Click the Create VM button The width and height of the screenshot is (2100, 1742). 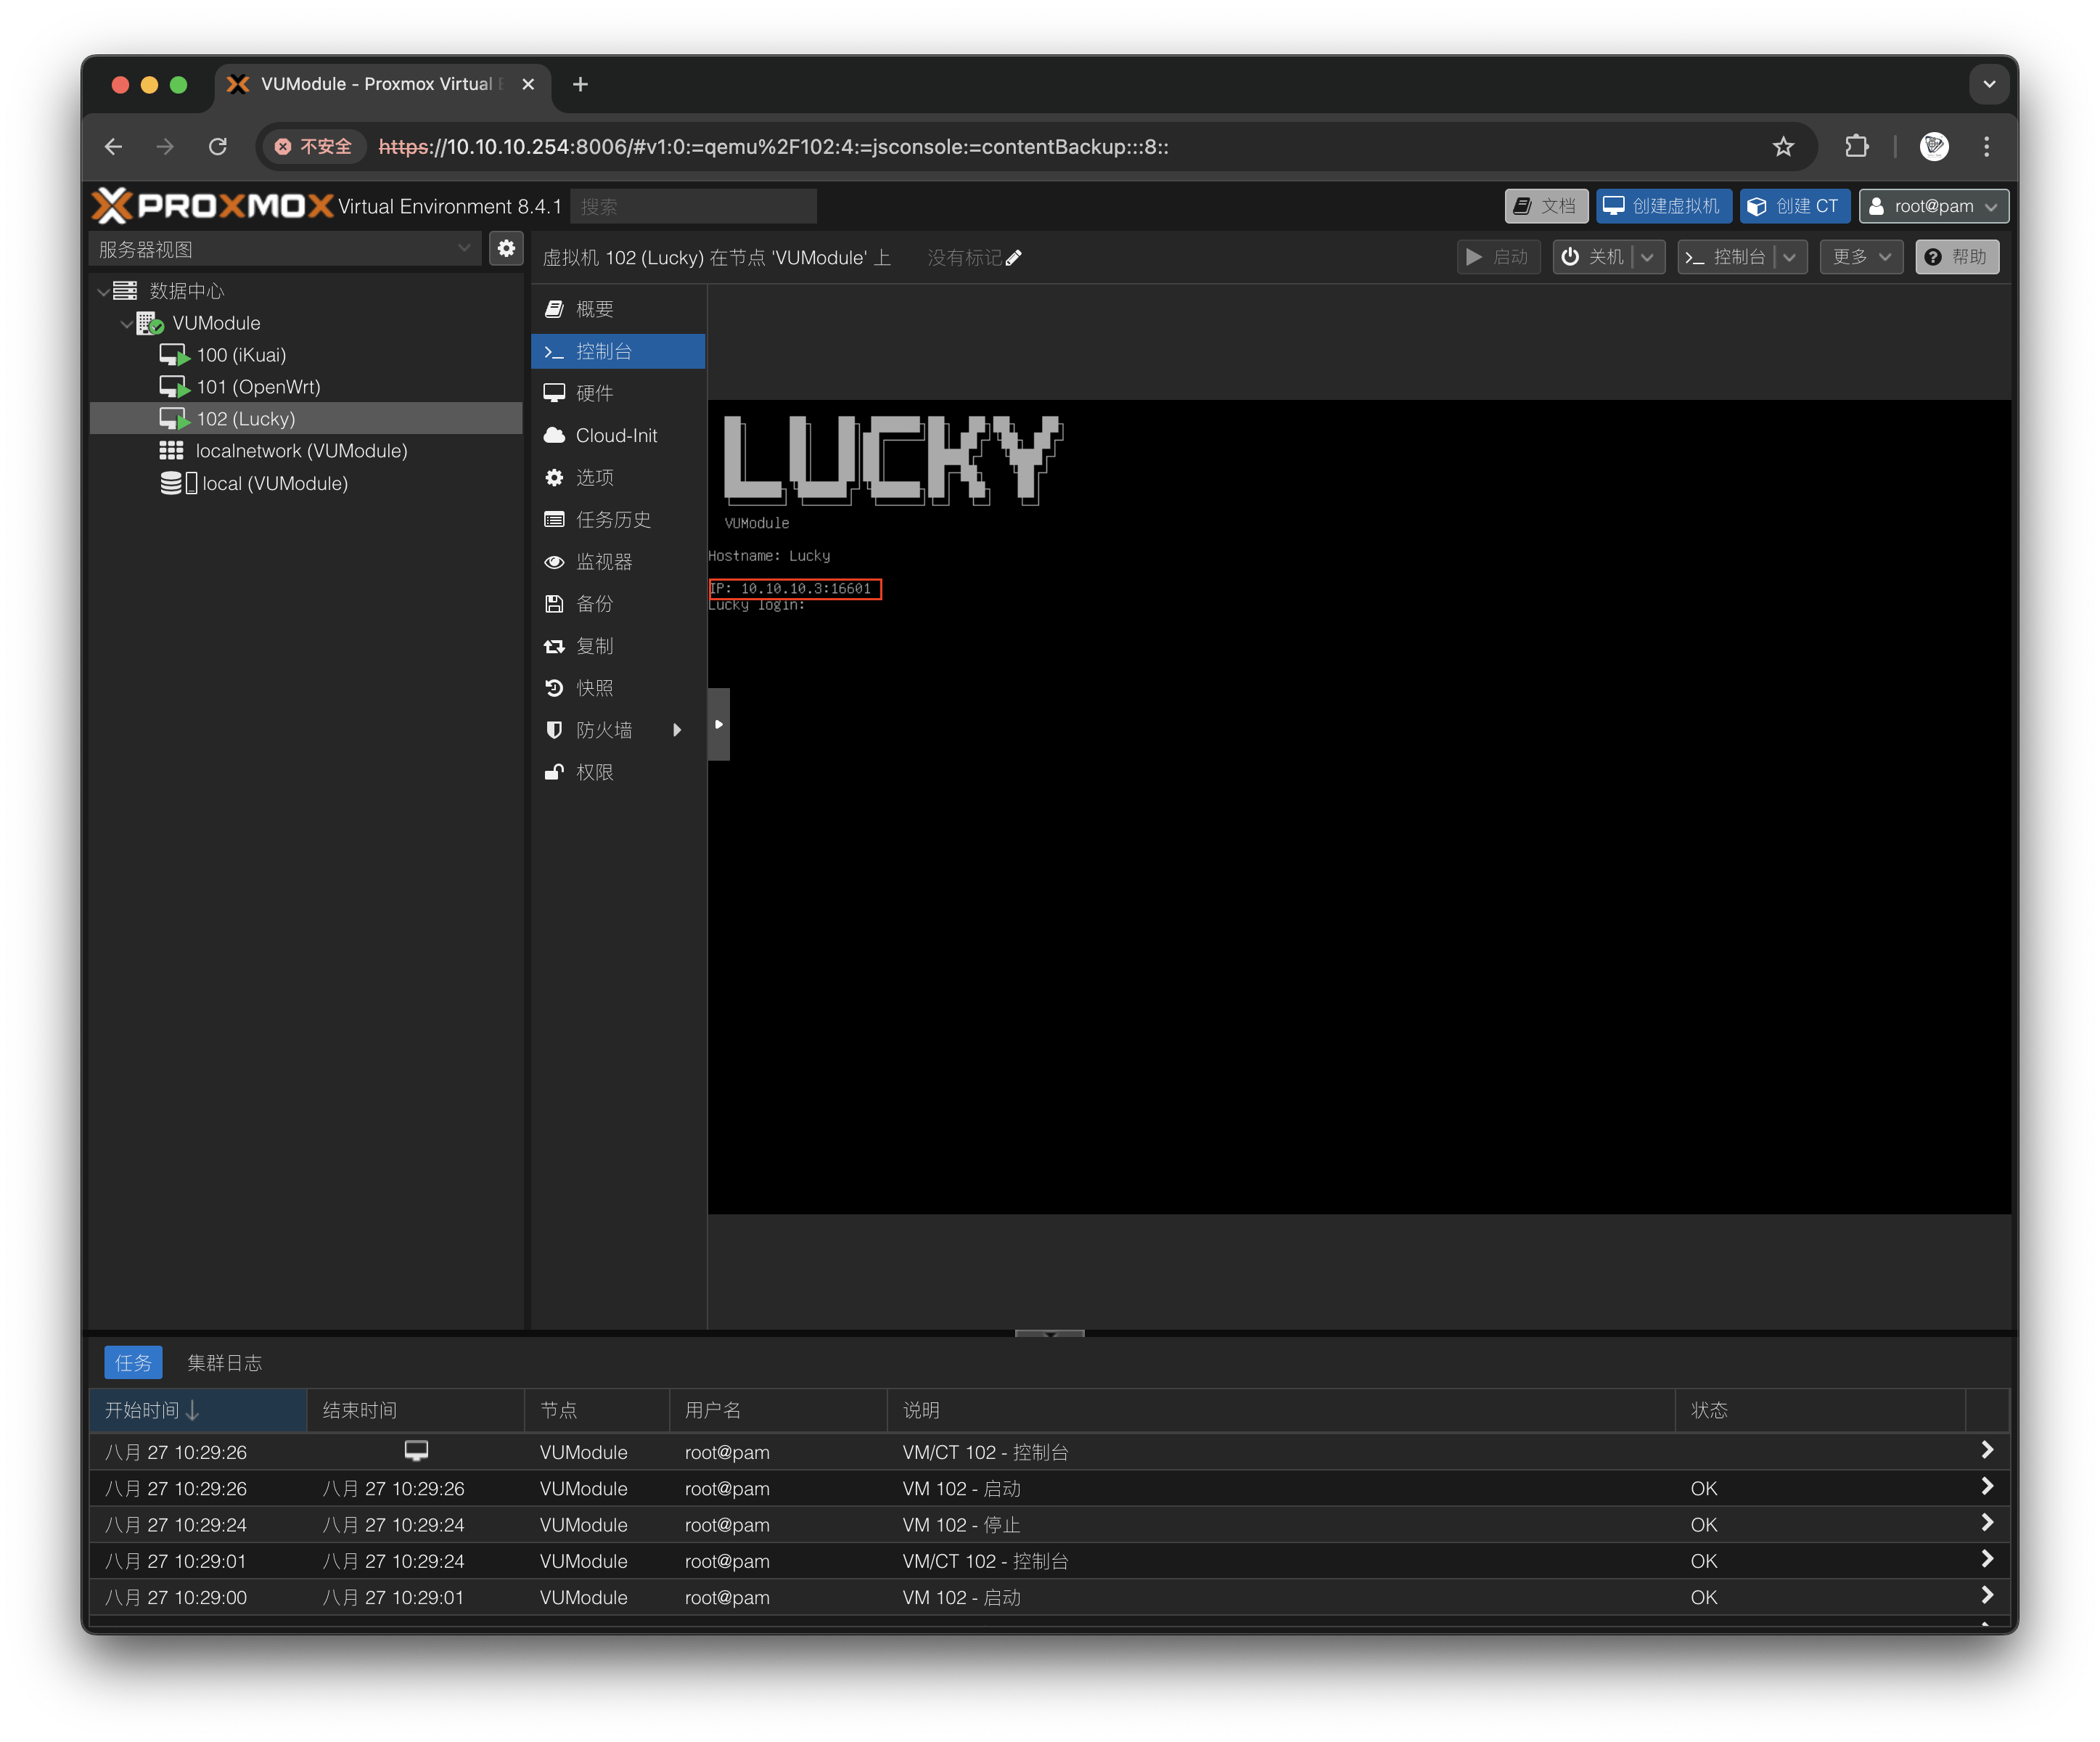click(1663, 206)
